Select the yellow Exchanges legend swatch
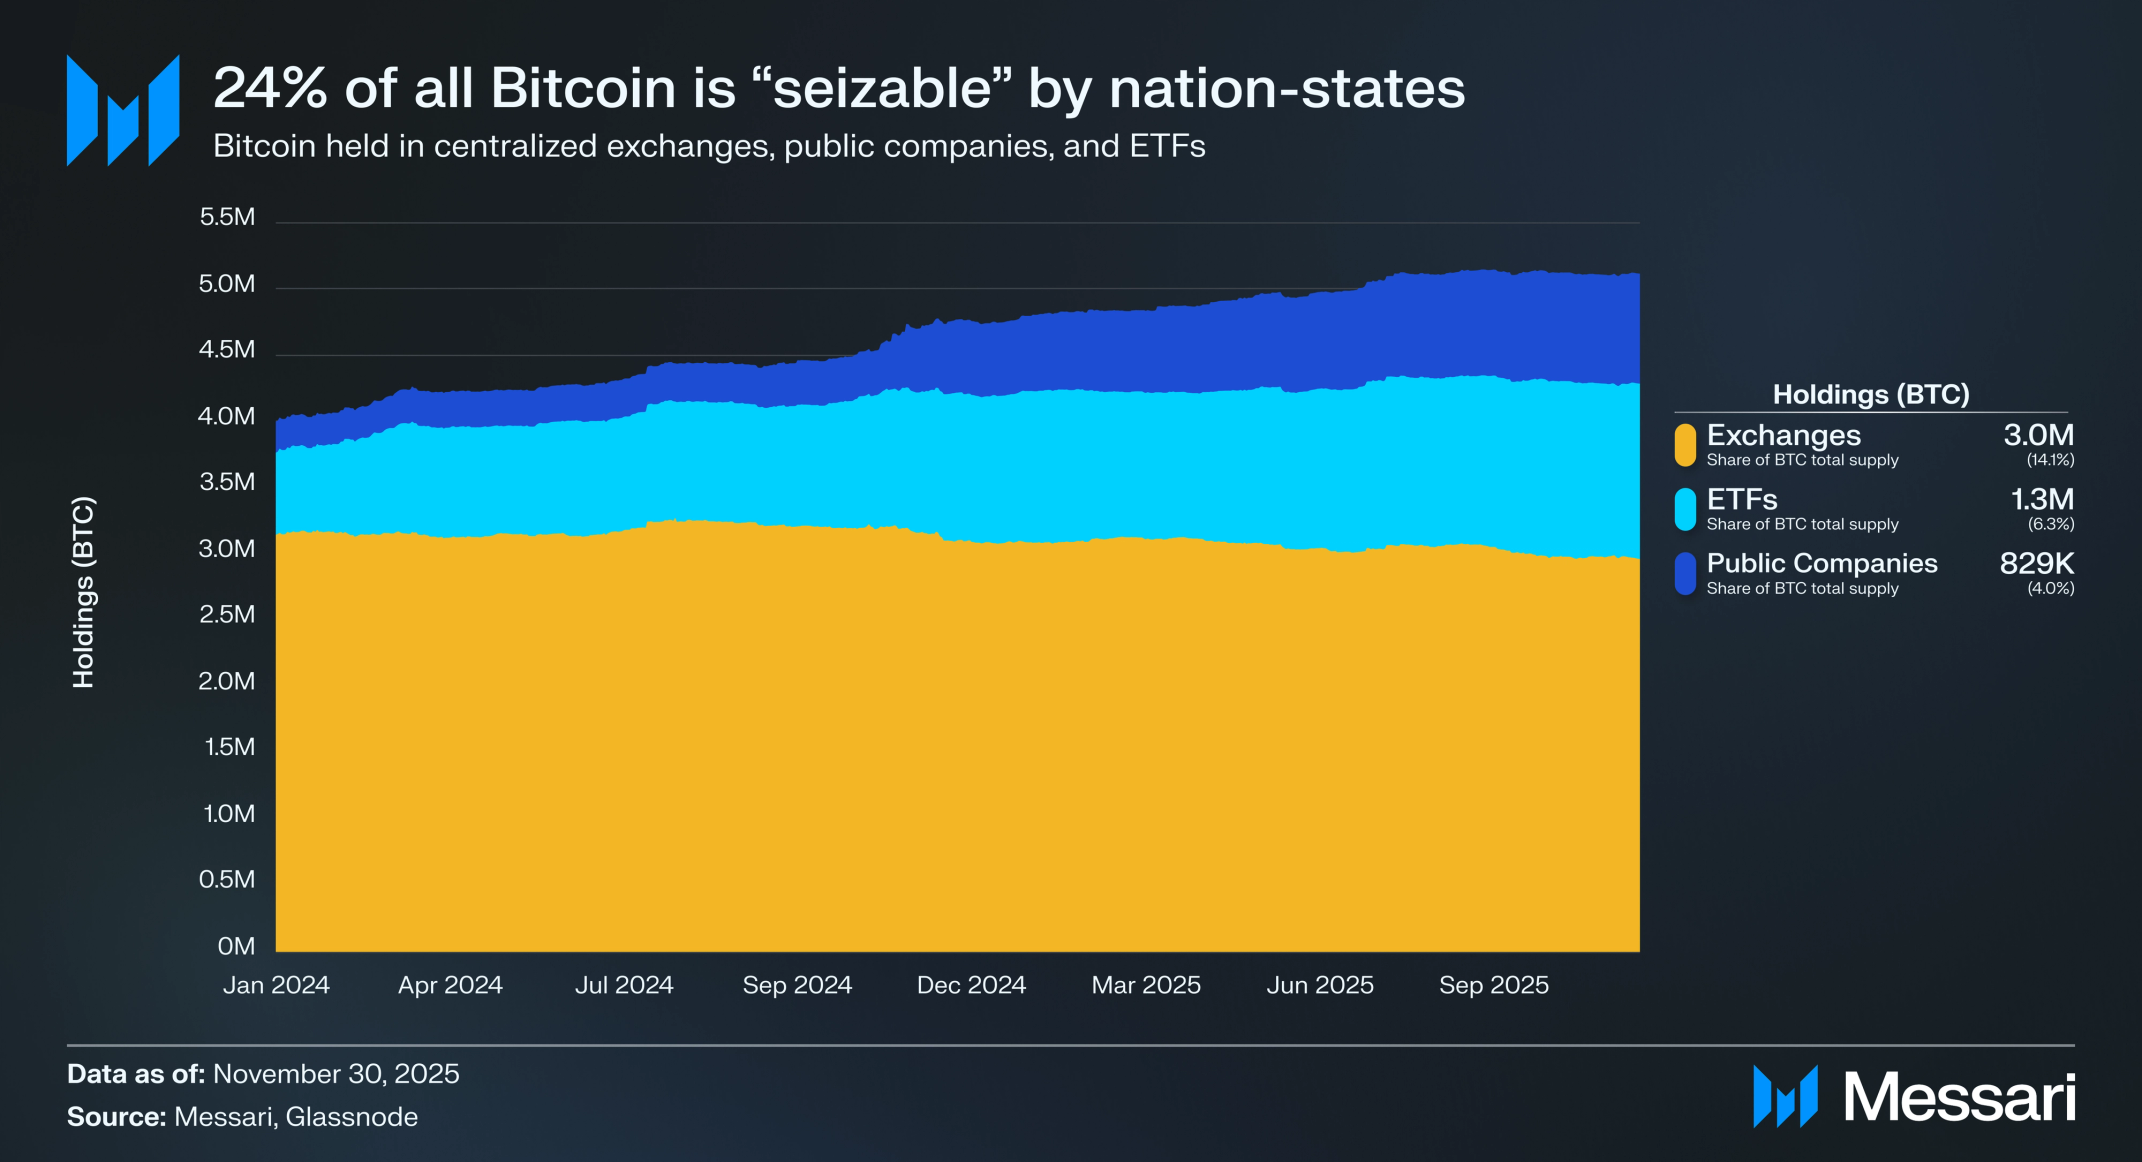The image size is (2142, 1162). pos(1685,445)
